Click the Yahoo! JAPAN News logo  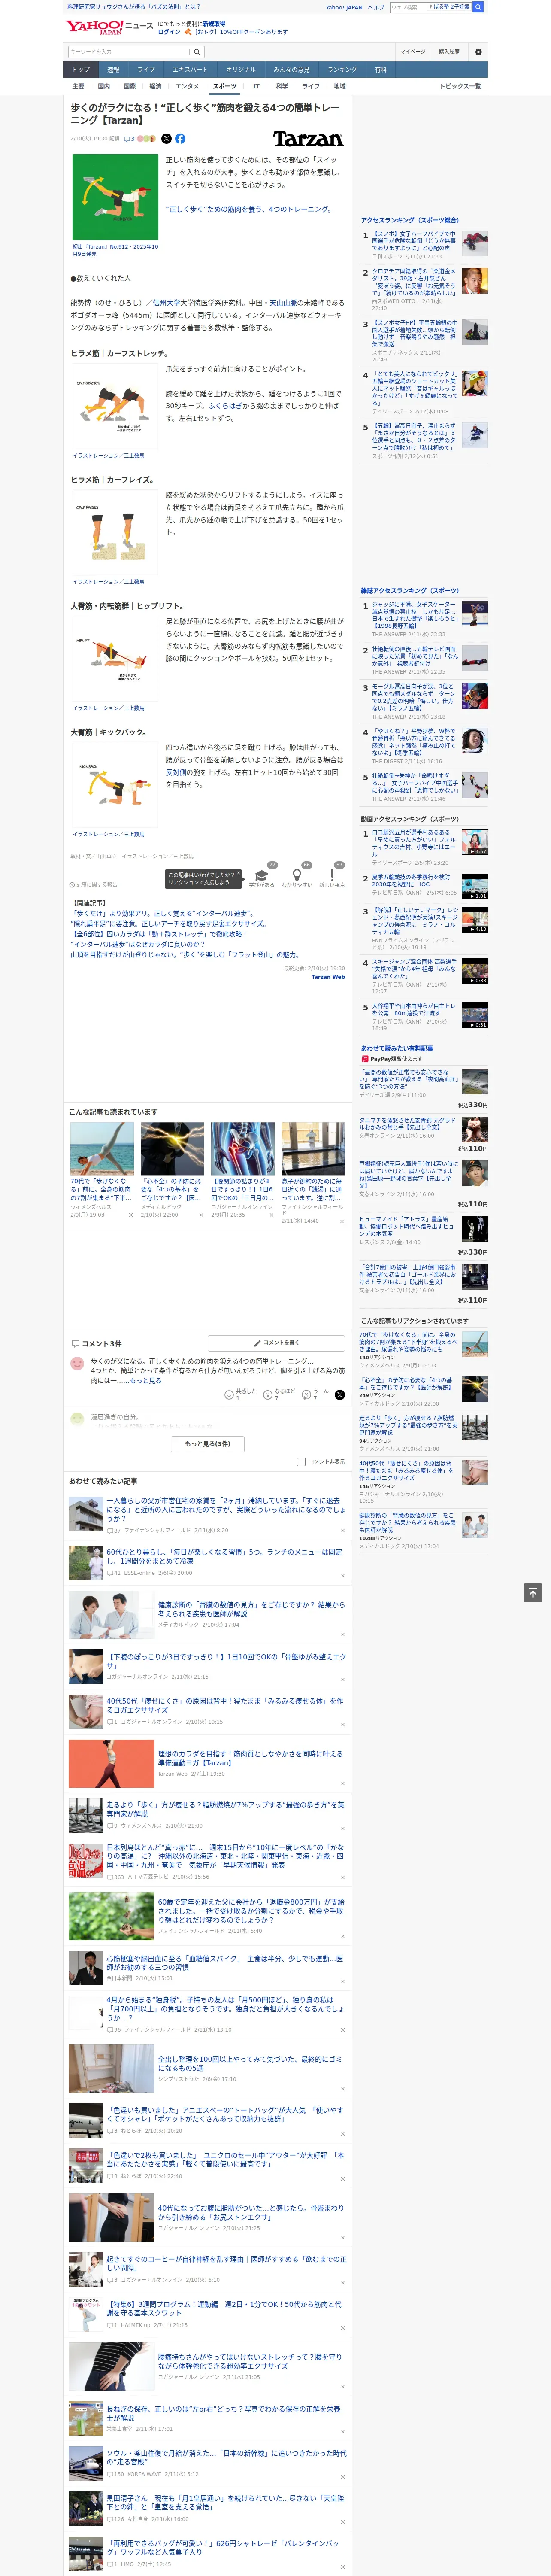coord(109,27)
